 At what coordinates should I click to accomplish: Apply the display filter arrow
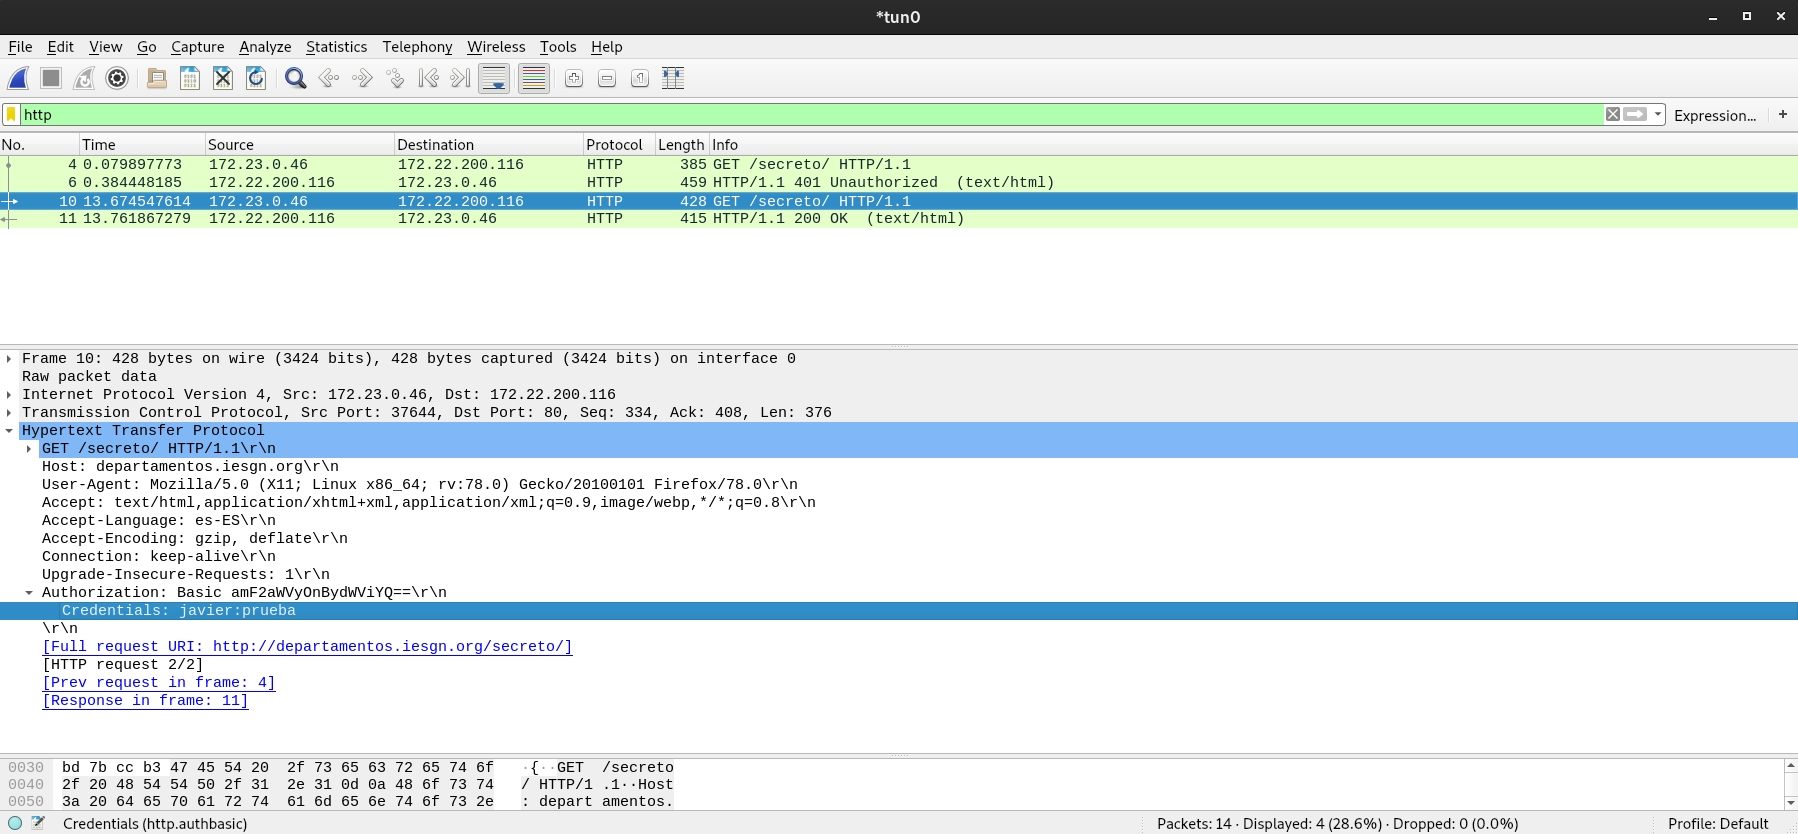1635,114
